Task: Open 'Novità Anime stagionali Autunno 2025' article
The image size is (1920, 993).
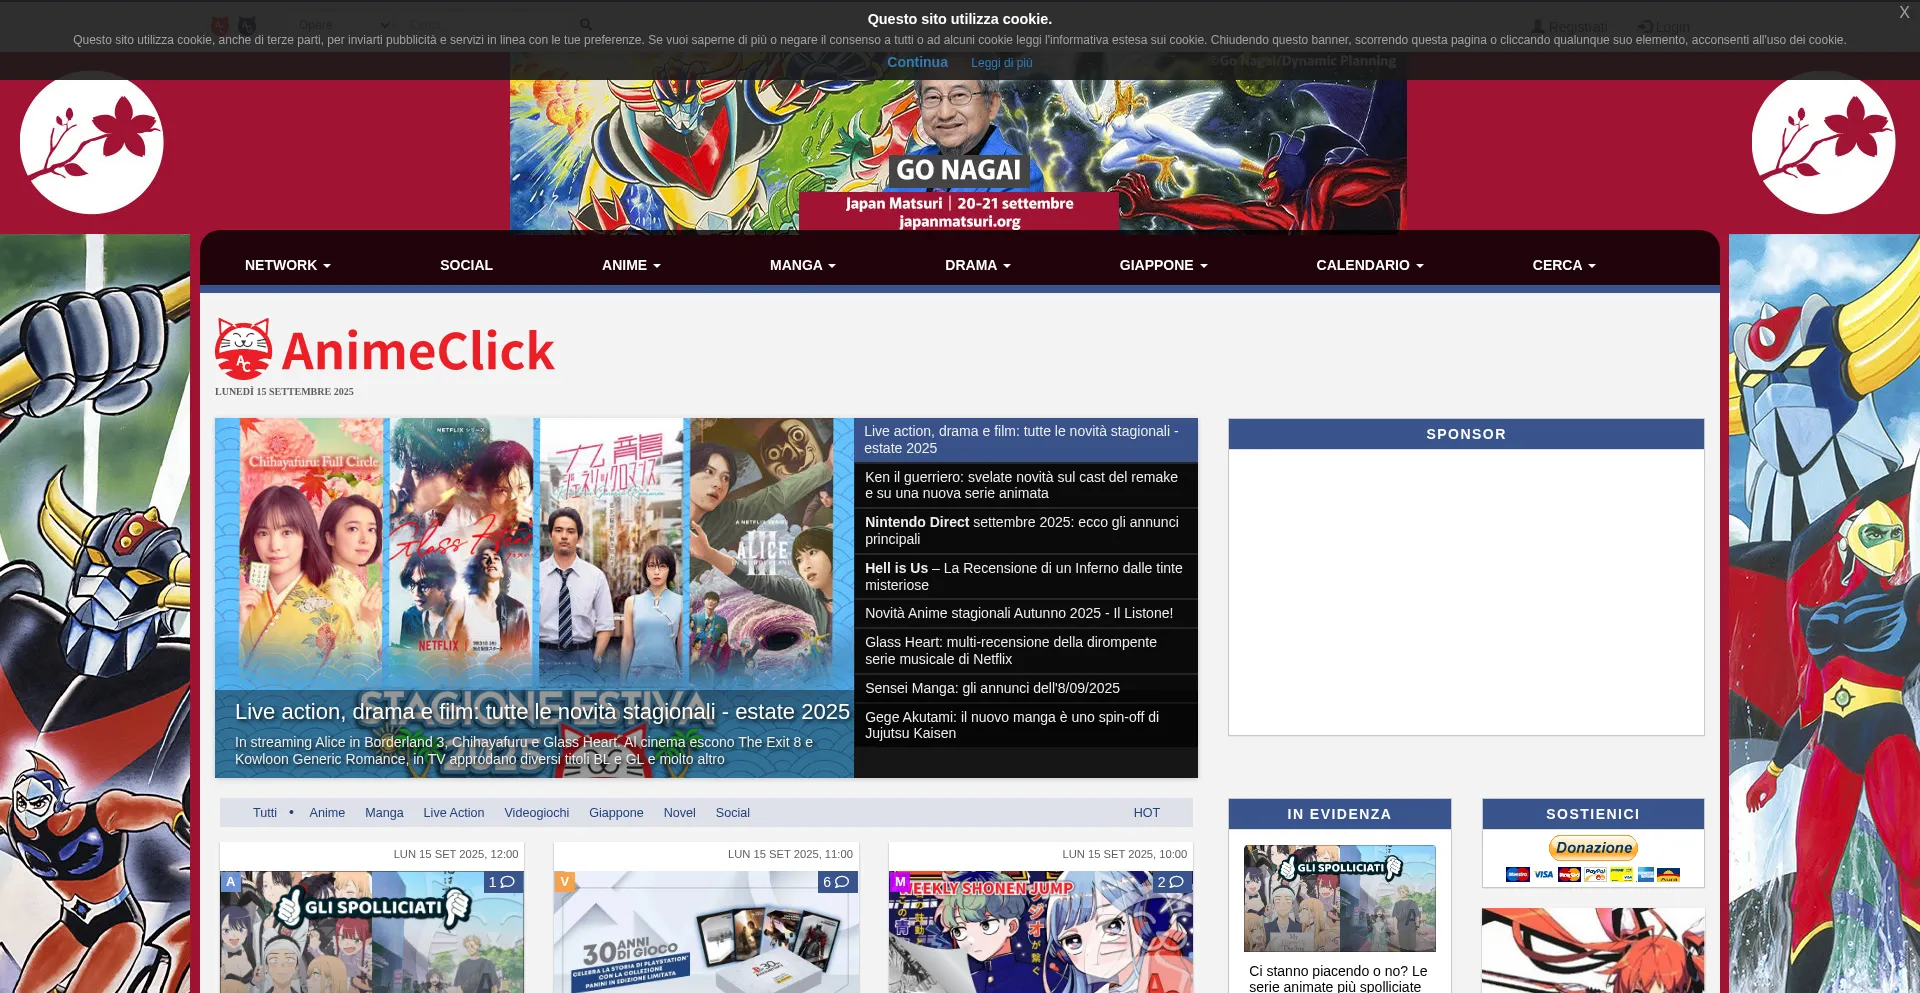Action: (1026, 613)
